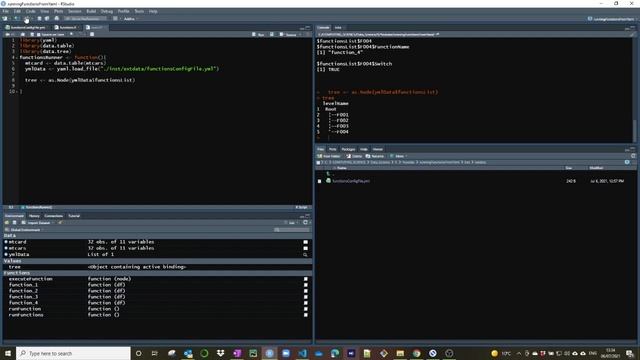Open the Code menu

[31, 11]
